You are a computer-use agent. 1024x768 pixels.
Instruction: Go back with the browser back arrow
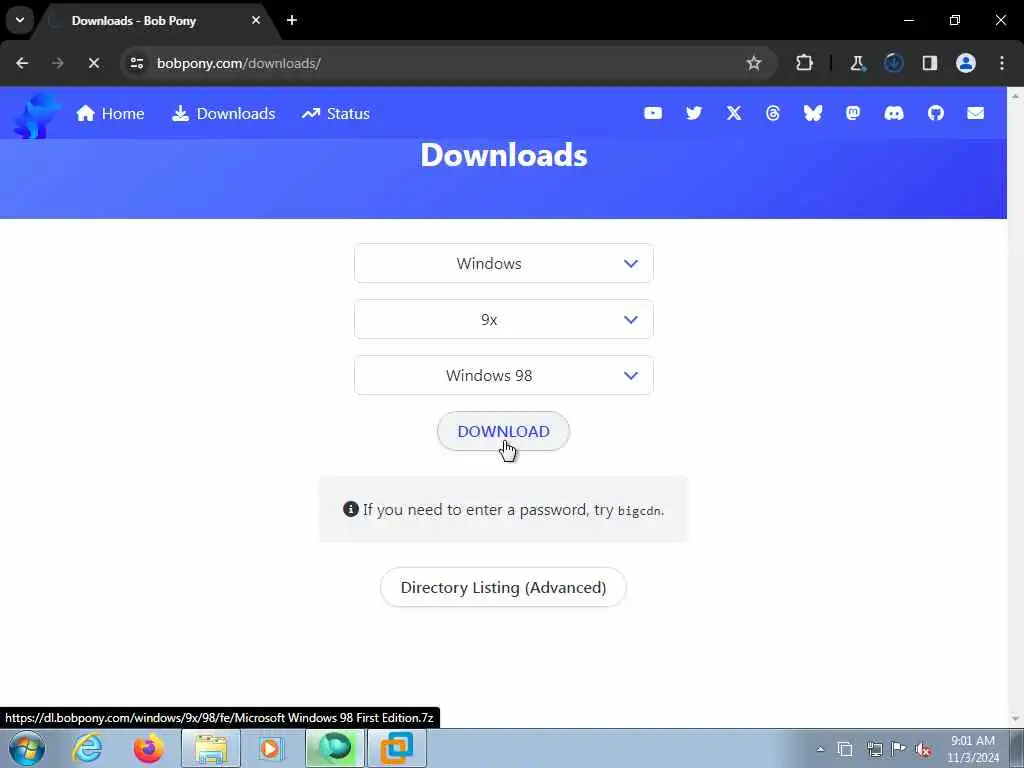click(x=22, y=63)
